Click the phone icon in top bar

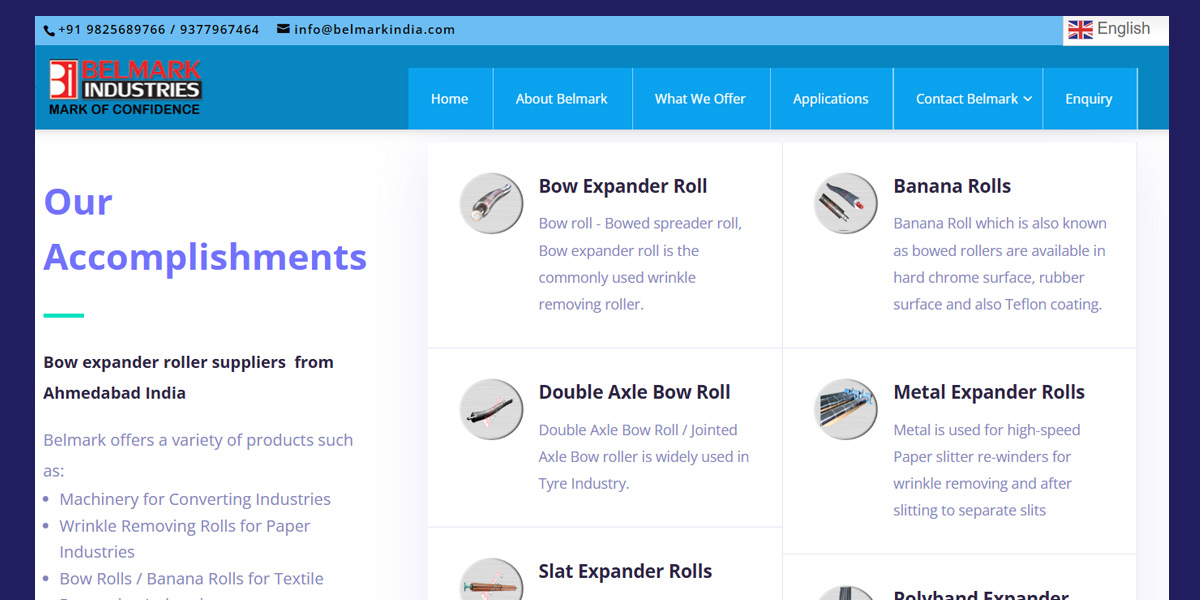coord(49,30)
